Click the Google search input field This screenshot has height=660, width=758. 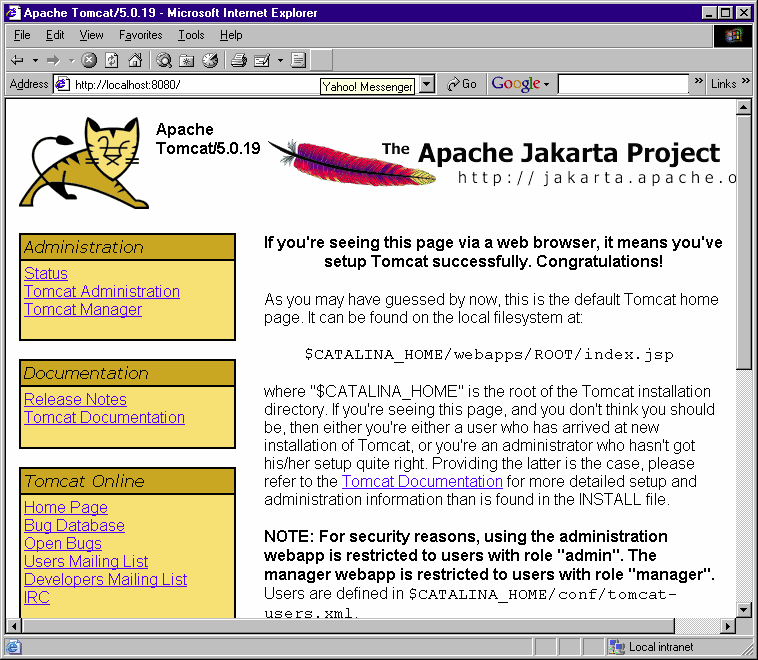623,84
